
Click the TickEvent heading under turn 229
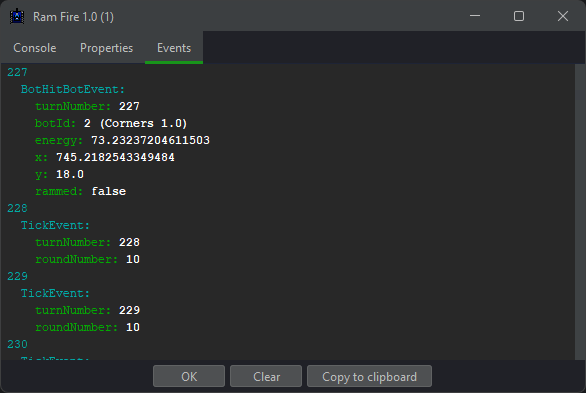pos(55,293)
